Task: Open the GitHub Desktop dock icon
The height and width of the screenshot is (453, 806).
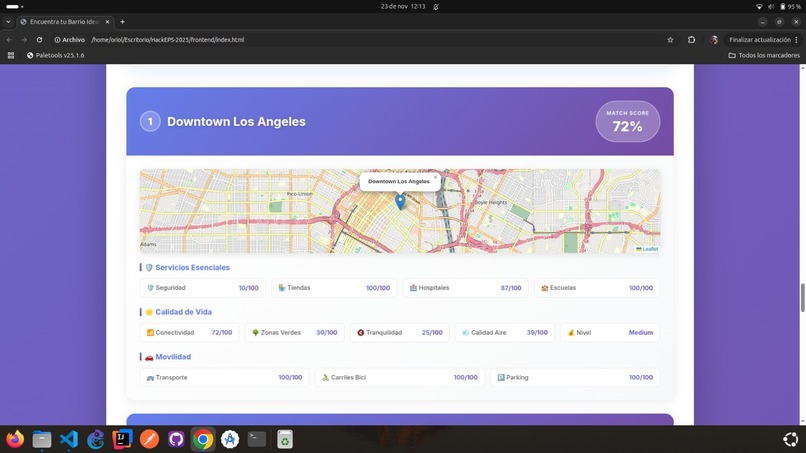Action: pos(176,439)
